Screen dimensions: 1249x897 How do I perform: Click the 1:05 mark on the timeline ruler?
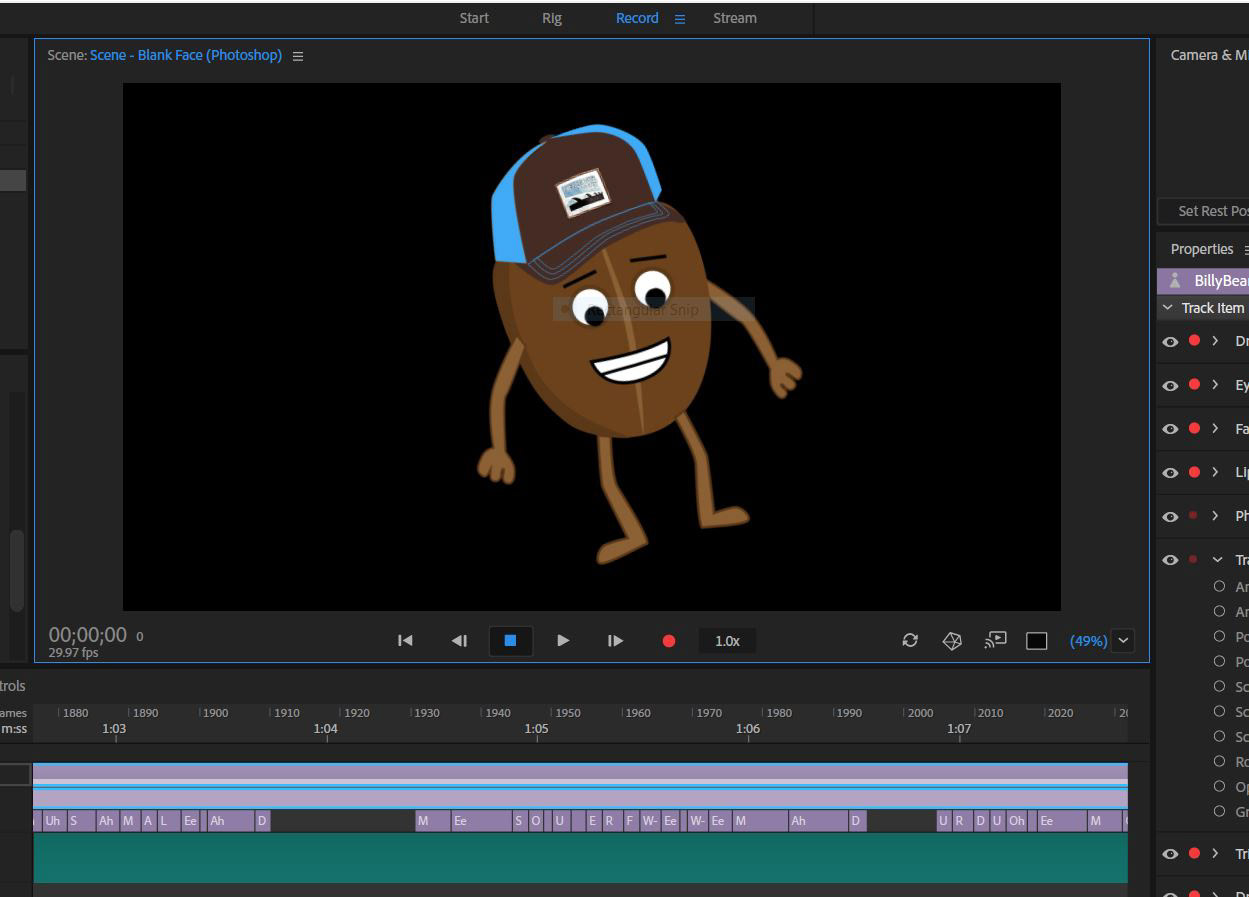537,729
